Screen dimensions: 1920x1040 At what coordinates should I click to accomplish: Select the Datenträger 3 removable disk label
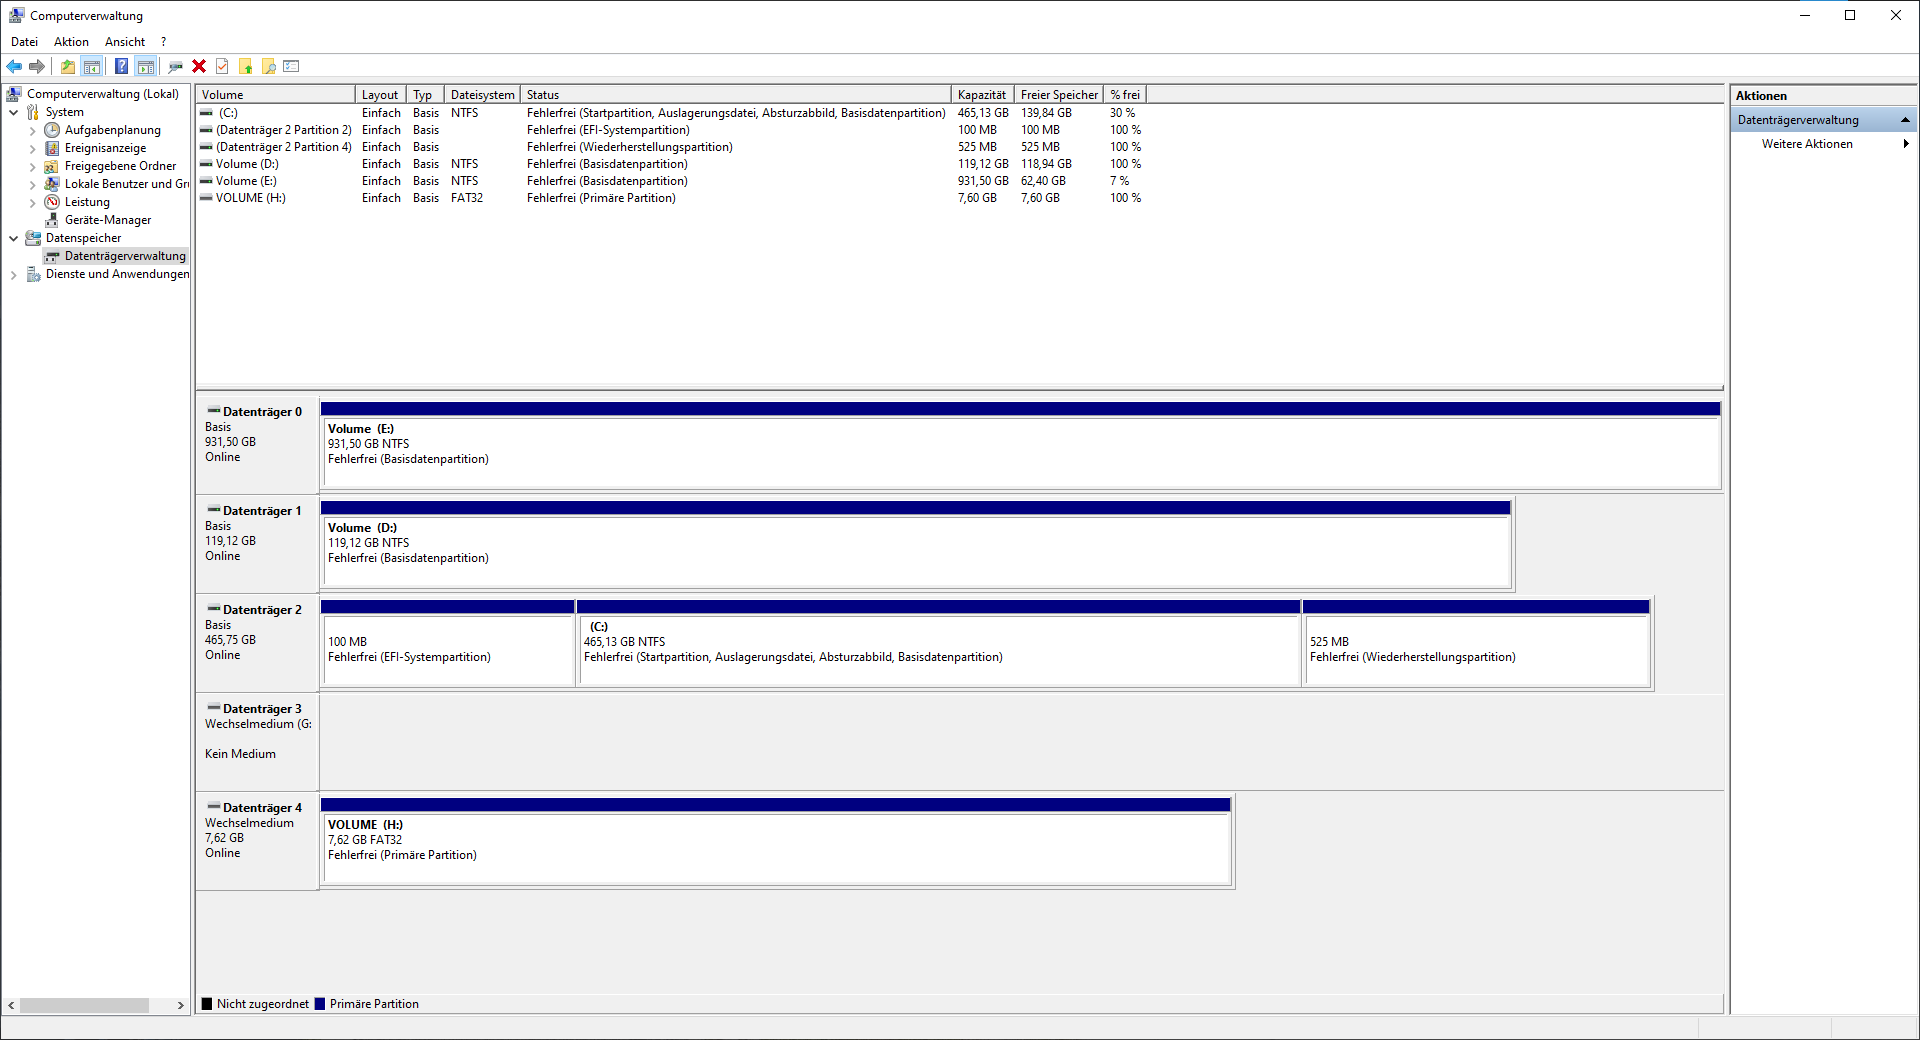coord(258,742)
